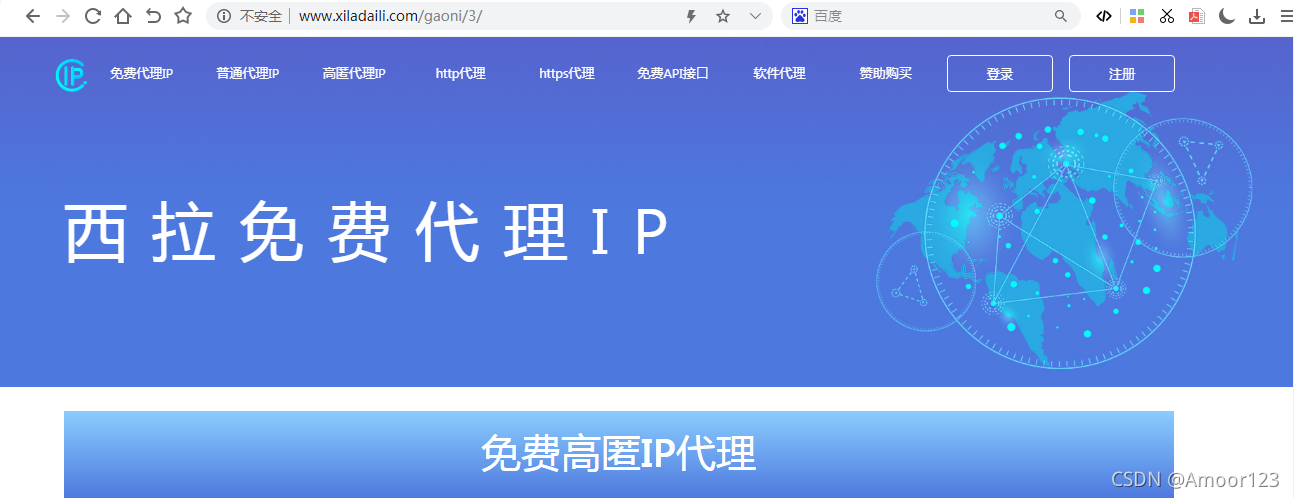1294x498 pixels.
Task: Open https代理 nav item
Action: [567, 74]
